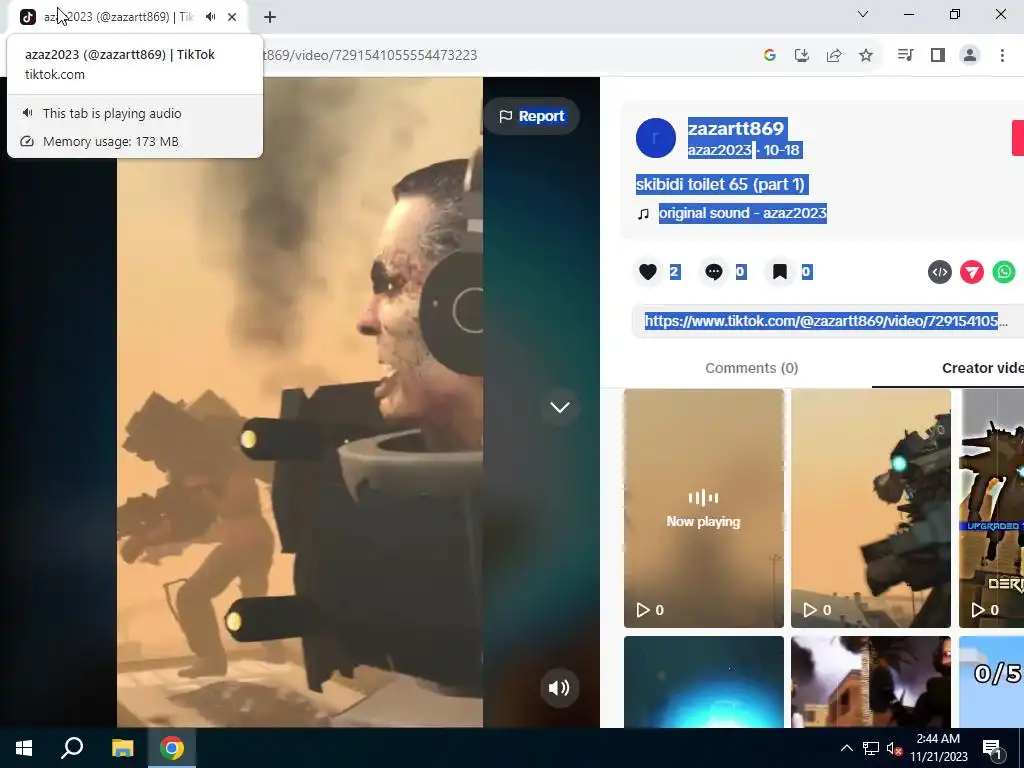This screenshot has width=1024, height=768.
Task: Switch to Comments (0) tab
Action: click(x=752, y=368)
